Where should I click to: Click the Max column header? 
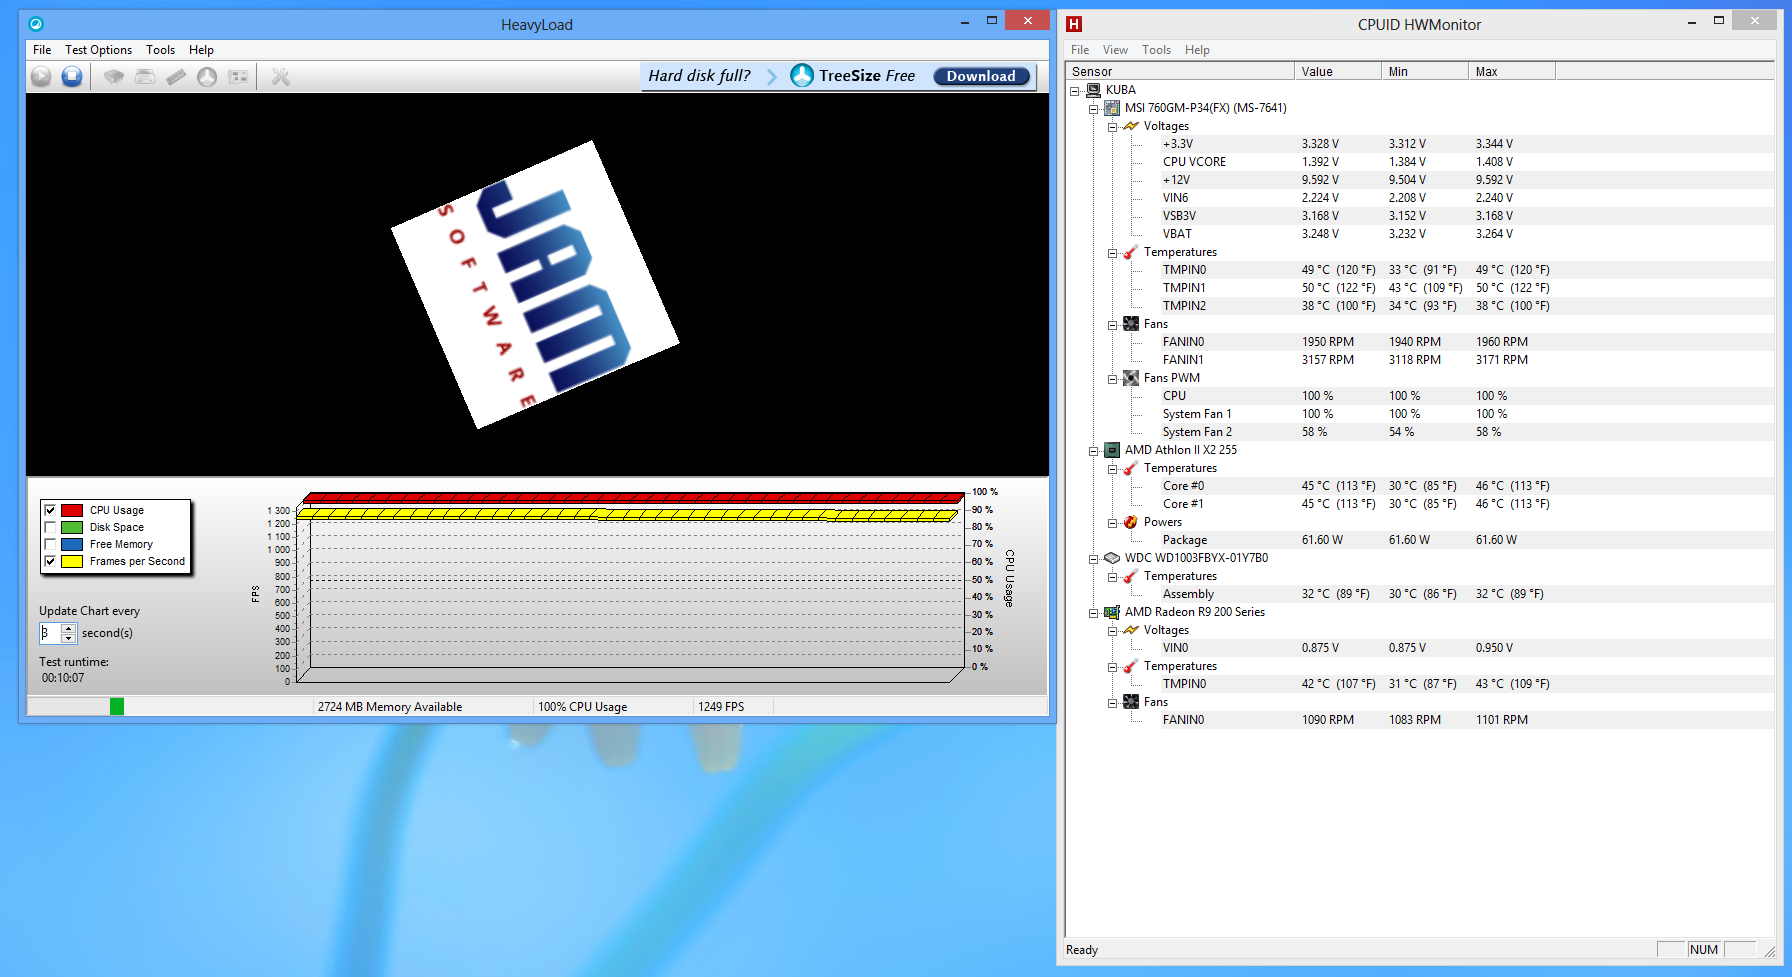pyautogui.click(x=1511, y=71)
